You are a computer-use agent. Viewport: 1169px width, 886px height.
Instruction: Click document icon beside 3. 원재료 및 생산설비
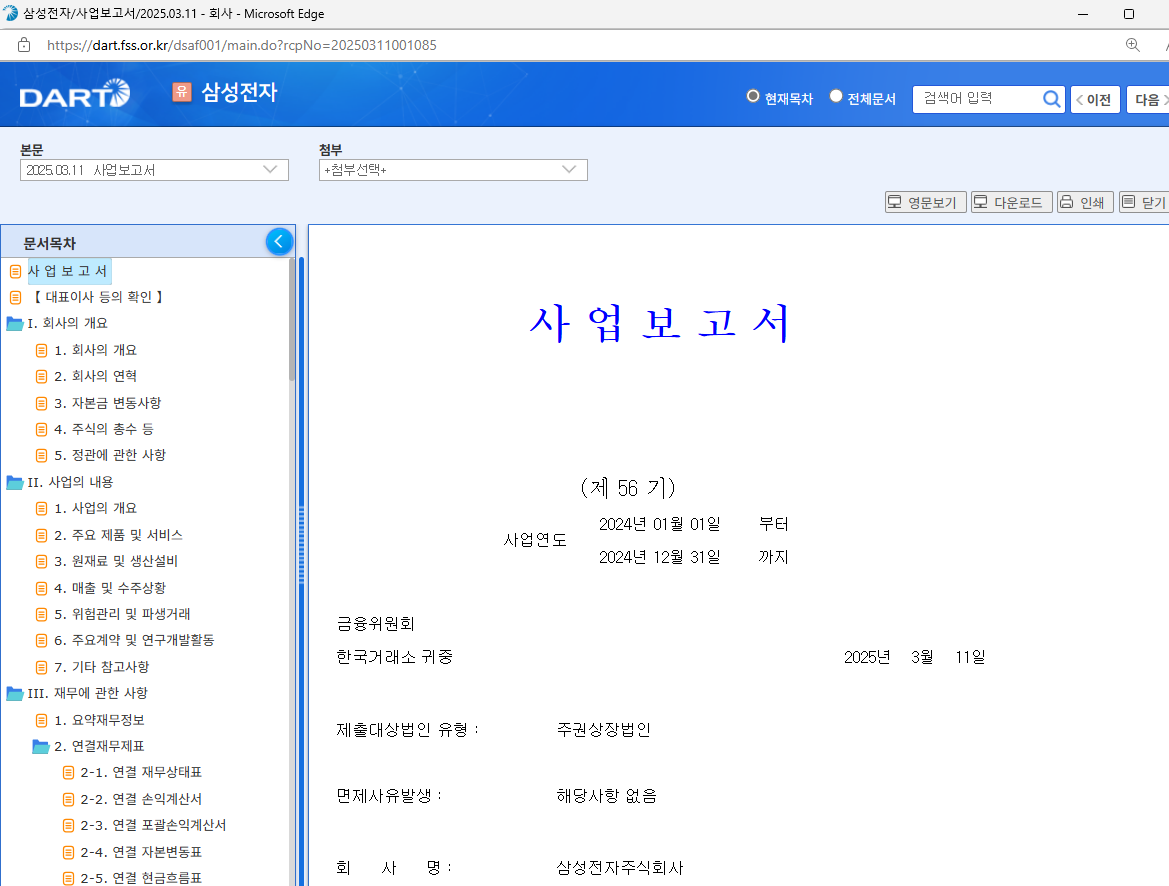42,562
